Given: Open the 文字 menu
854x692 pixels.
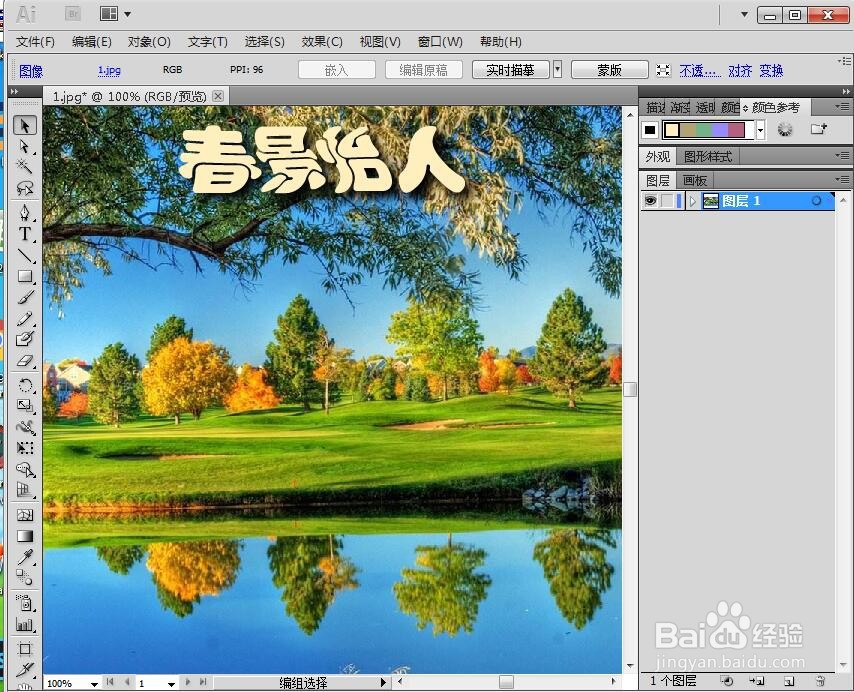Looking at the screenshot, I should pos(207,42).
